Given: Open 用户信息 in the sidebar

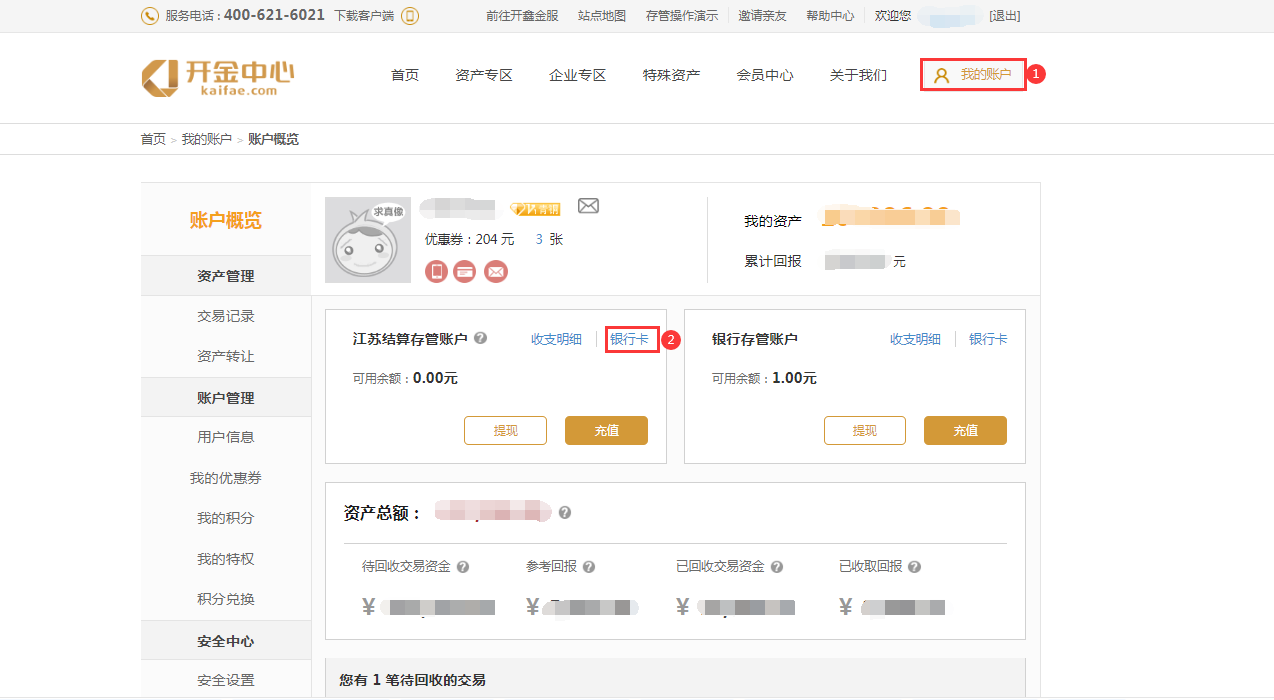Looking at the screenshot, I should click(x=226, y=437).
